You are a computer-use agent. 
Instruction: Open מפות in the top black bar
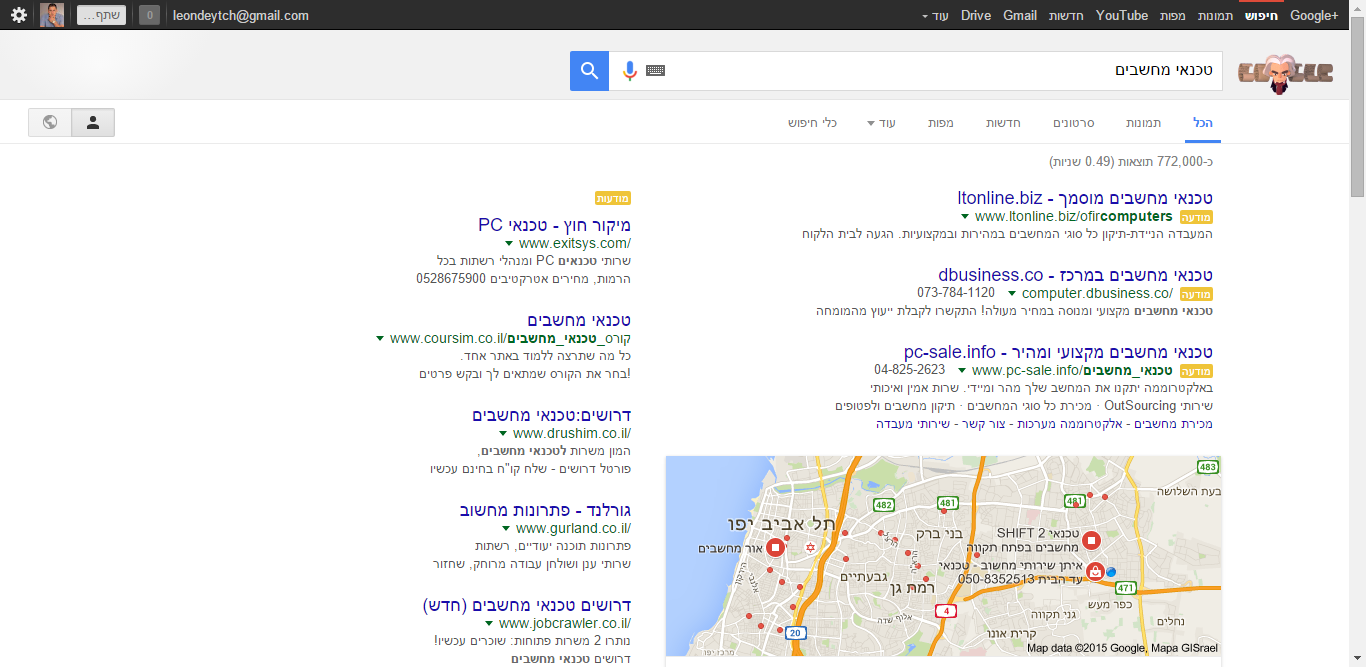pyautogui.click(x=1173, y=16)
